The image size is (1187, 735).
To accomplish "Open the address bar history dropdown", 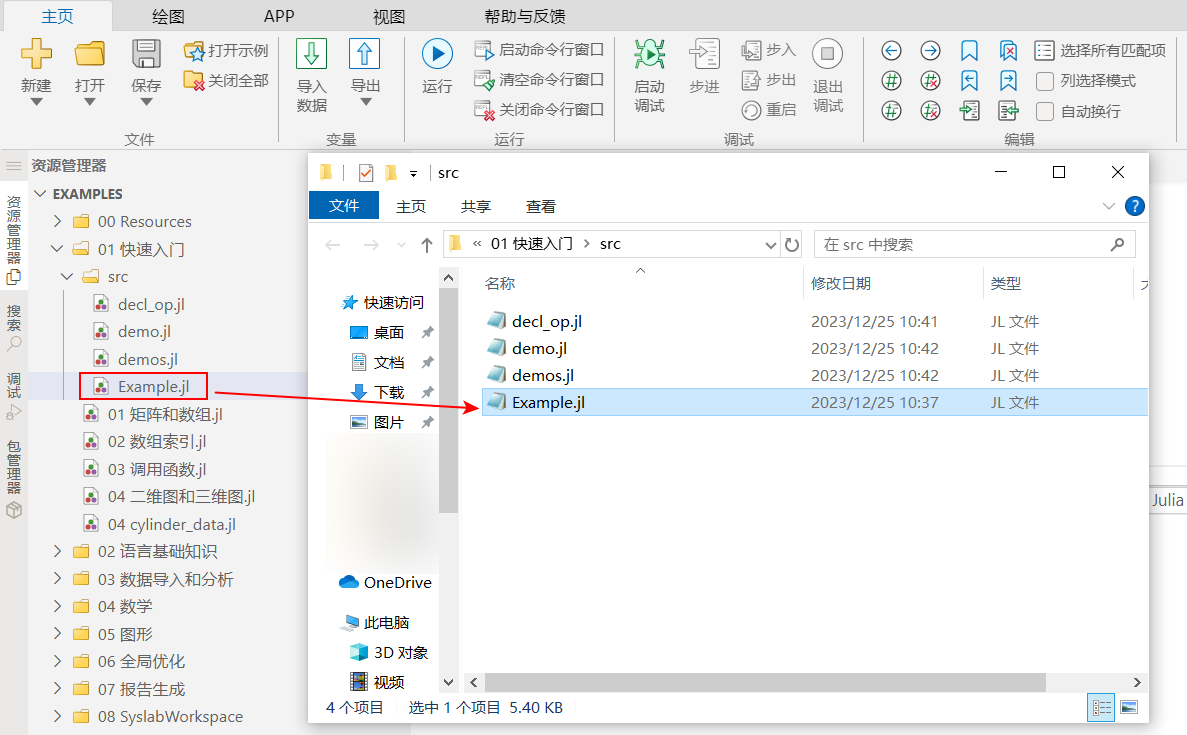I will click(x=770, y=244).
